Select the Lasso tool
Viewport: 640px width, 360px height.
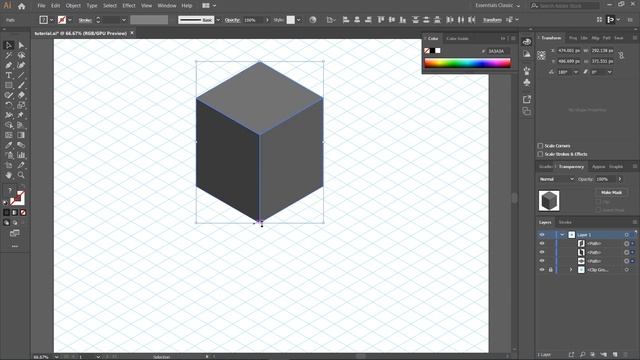21,55
